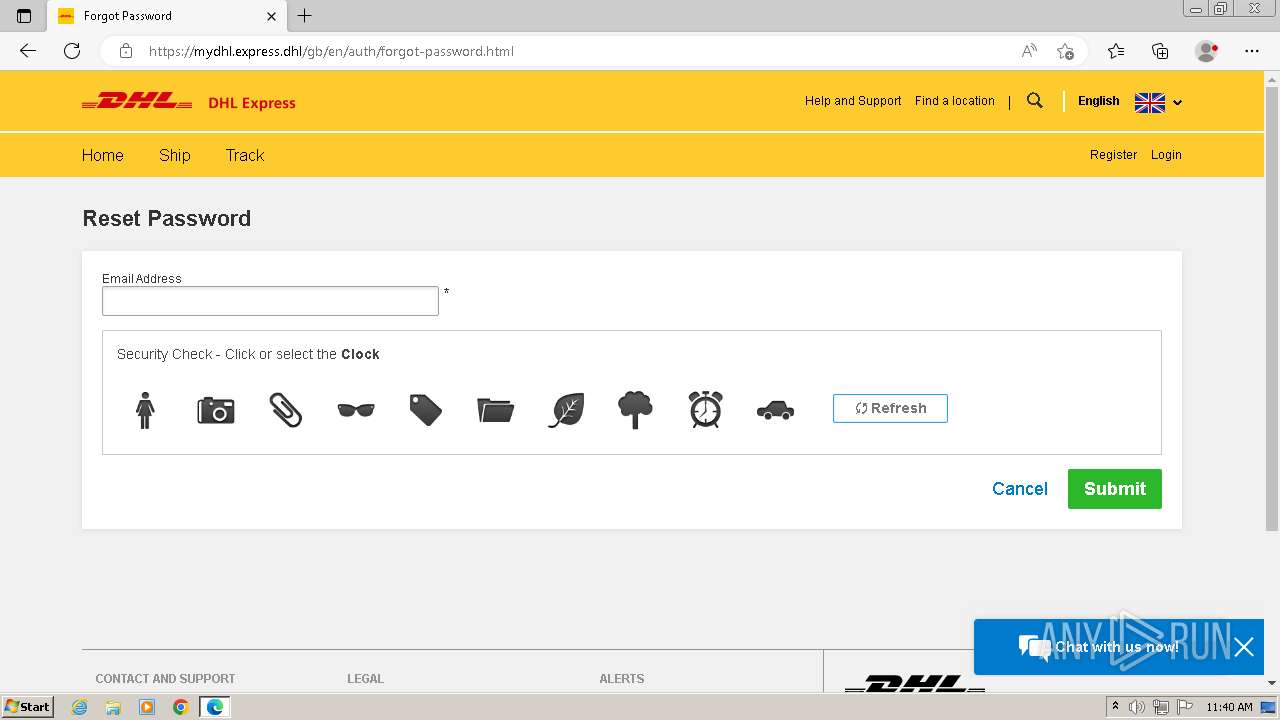Select the leaf captcha icon
Screen dimensions: 1280x720
(566, 410)
